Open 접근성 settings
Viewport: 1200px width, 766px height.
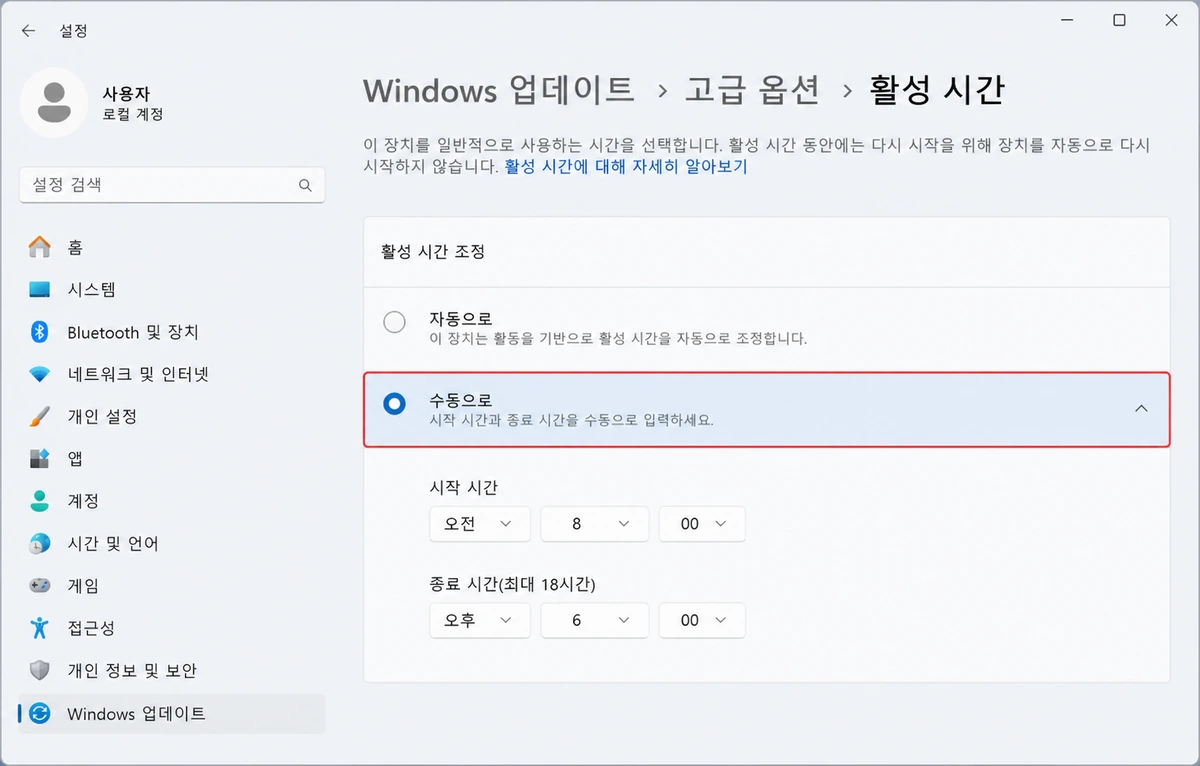point(172,628)
